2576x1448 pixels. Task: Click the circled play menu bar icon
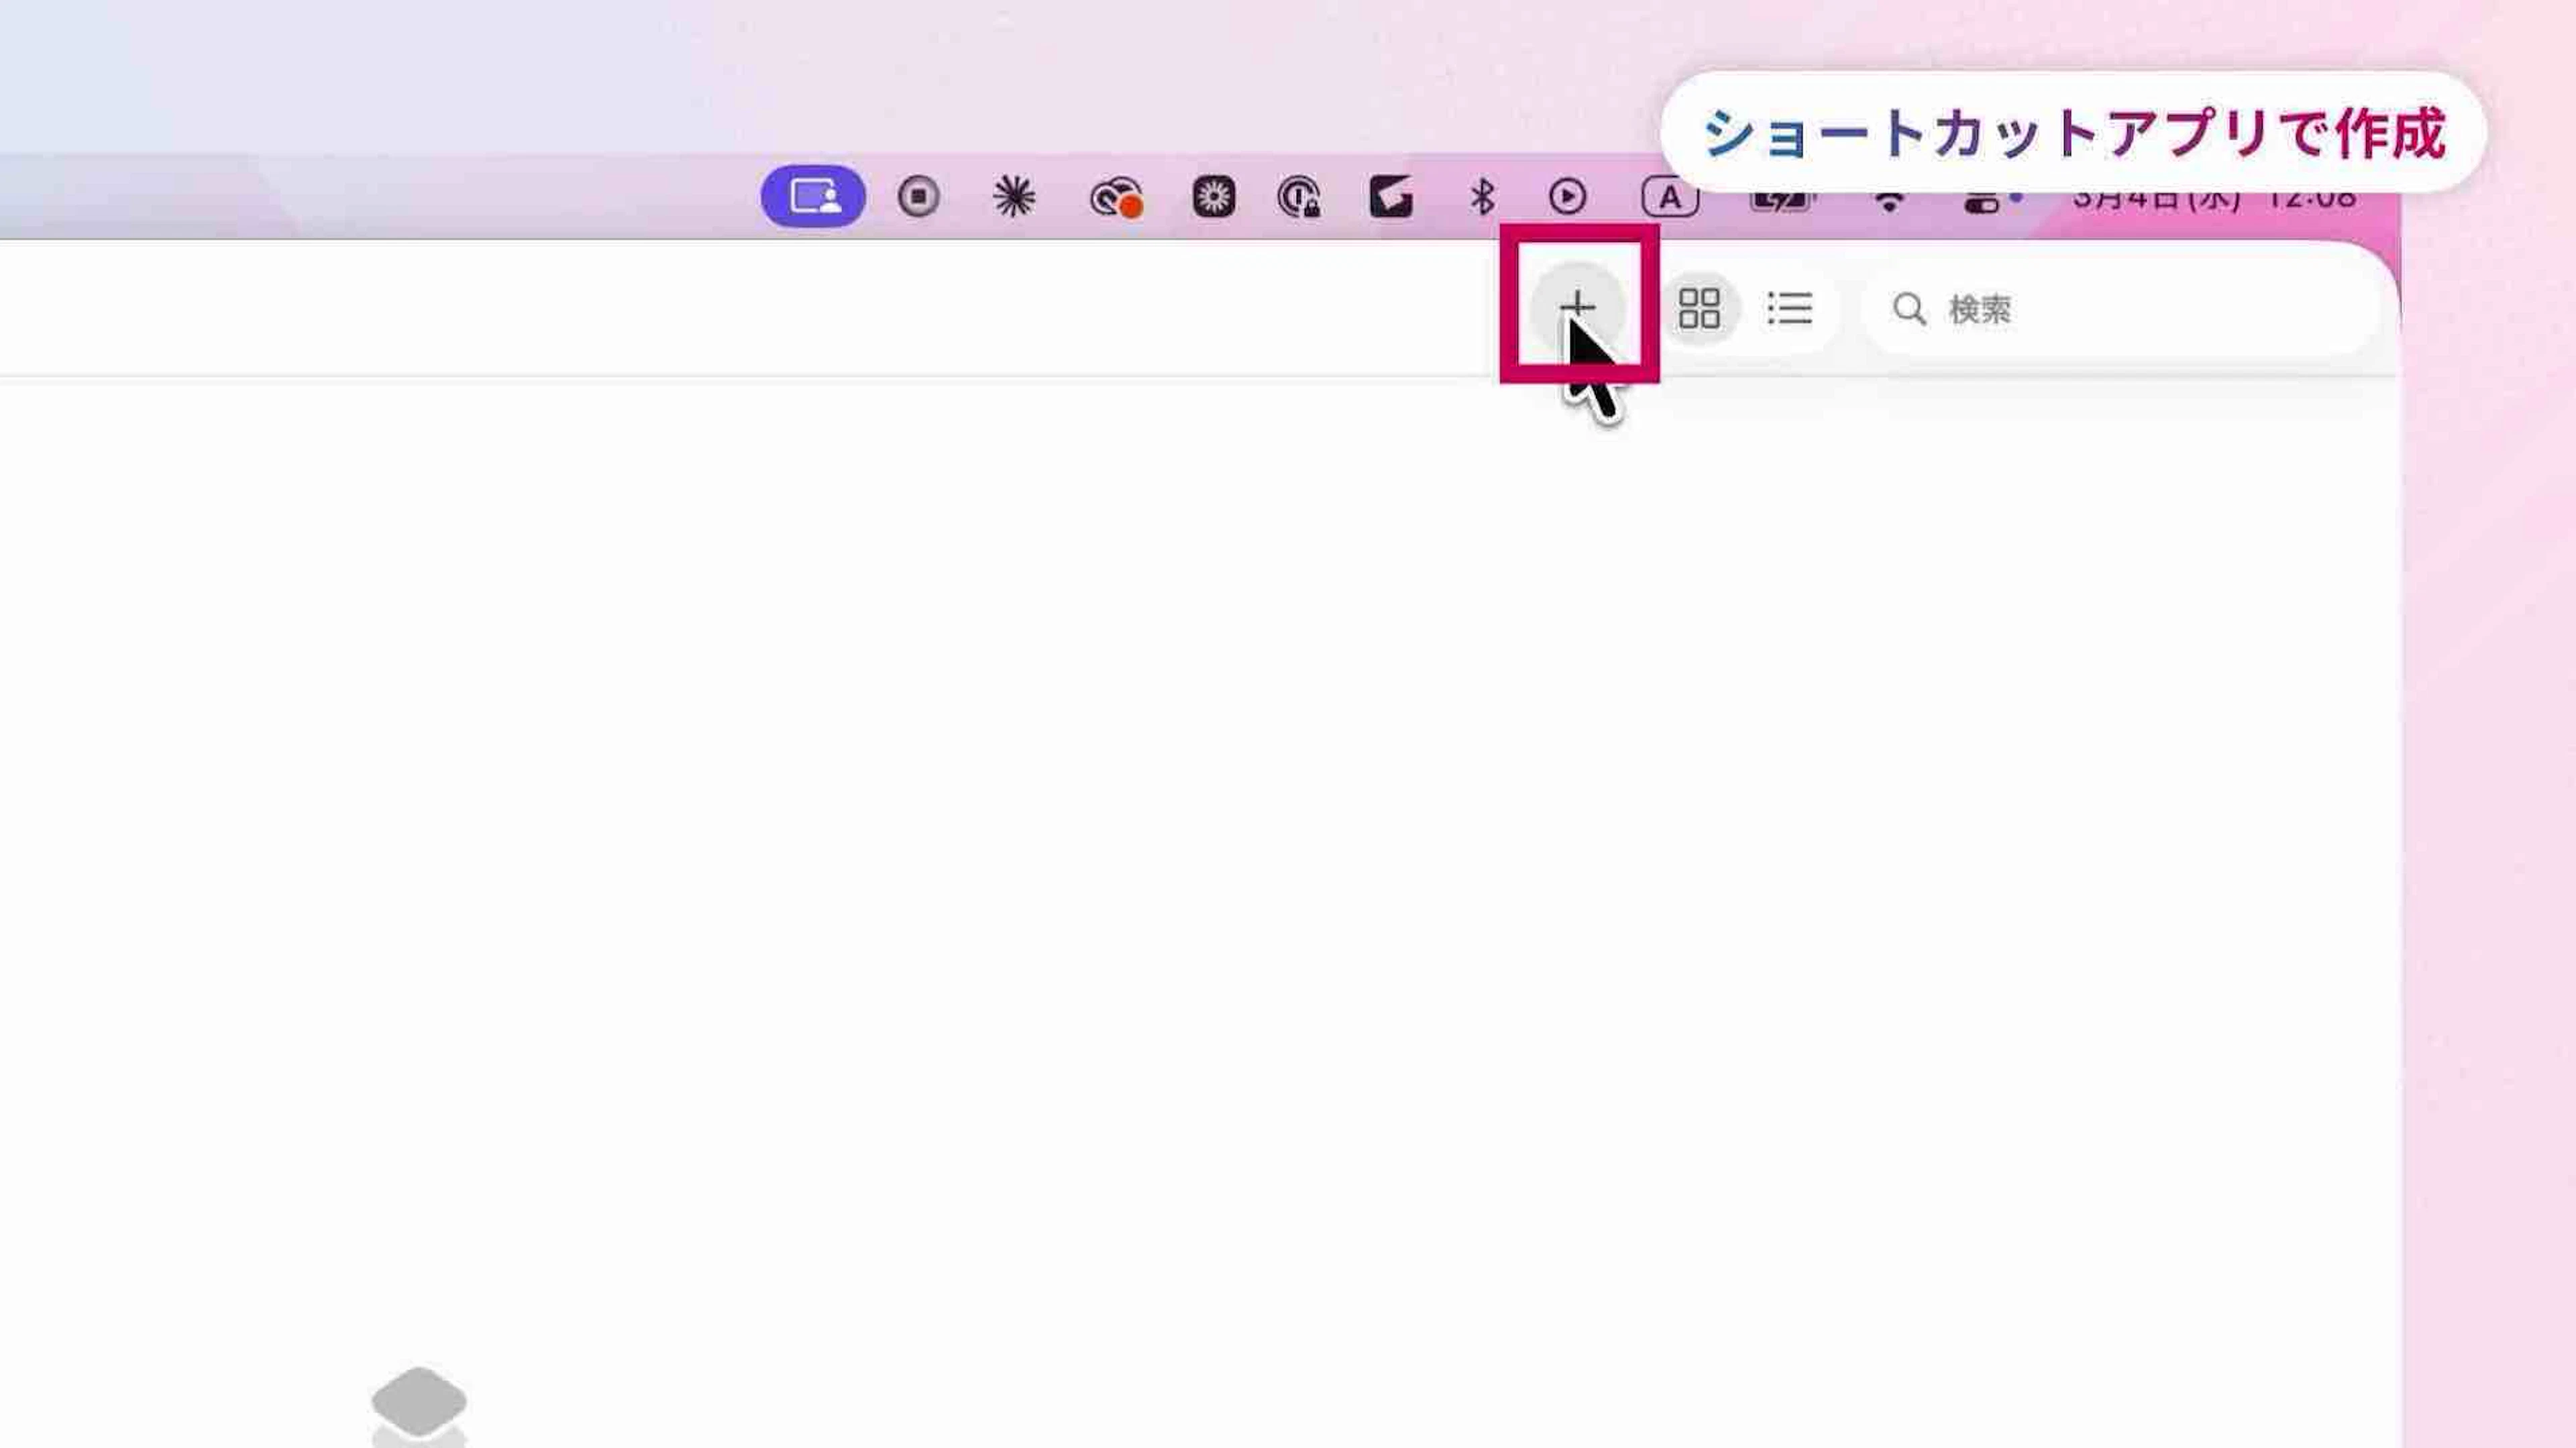coord(1567,196)
